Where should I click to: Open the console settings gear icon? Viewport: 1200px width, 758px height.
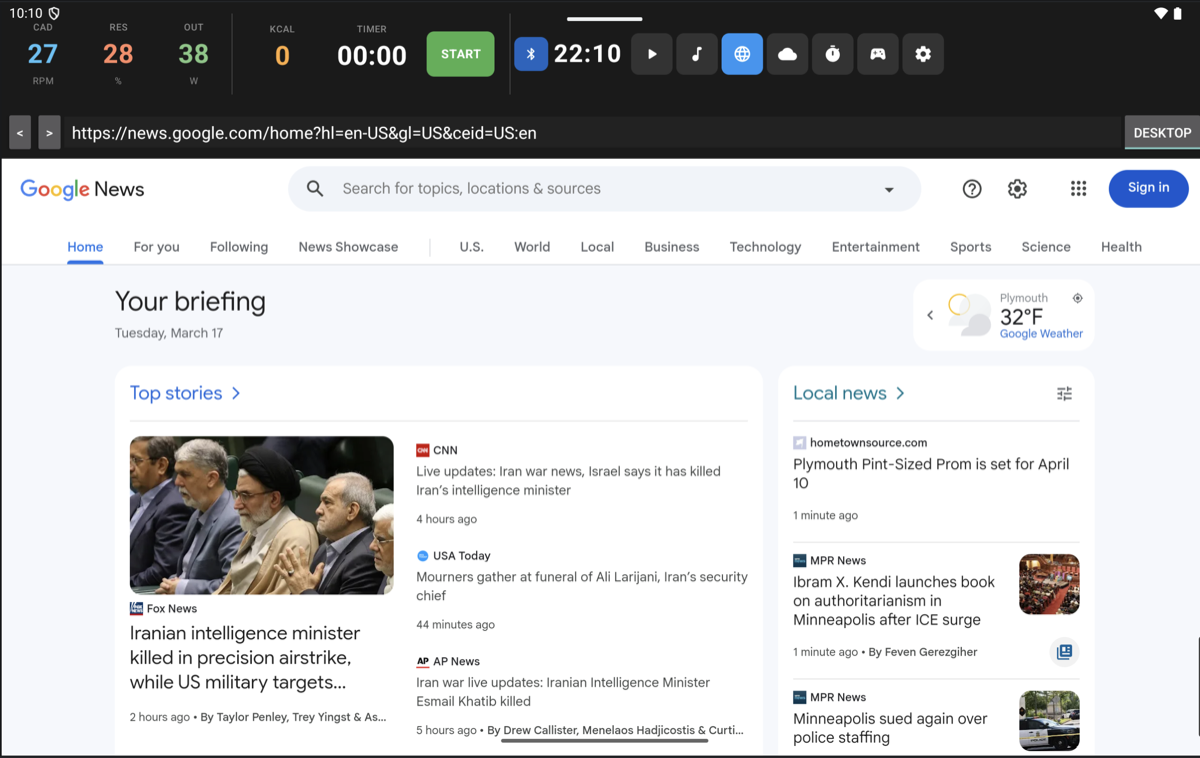pos(922,54)
